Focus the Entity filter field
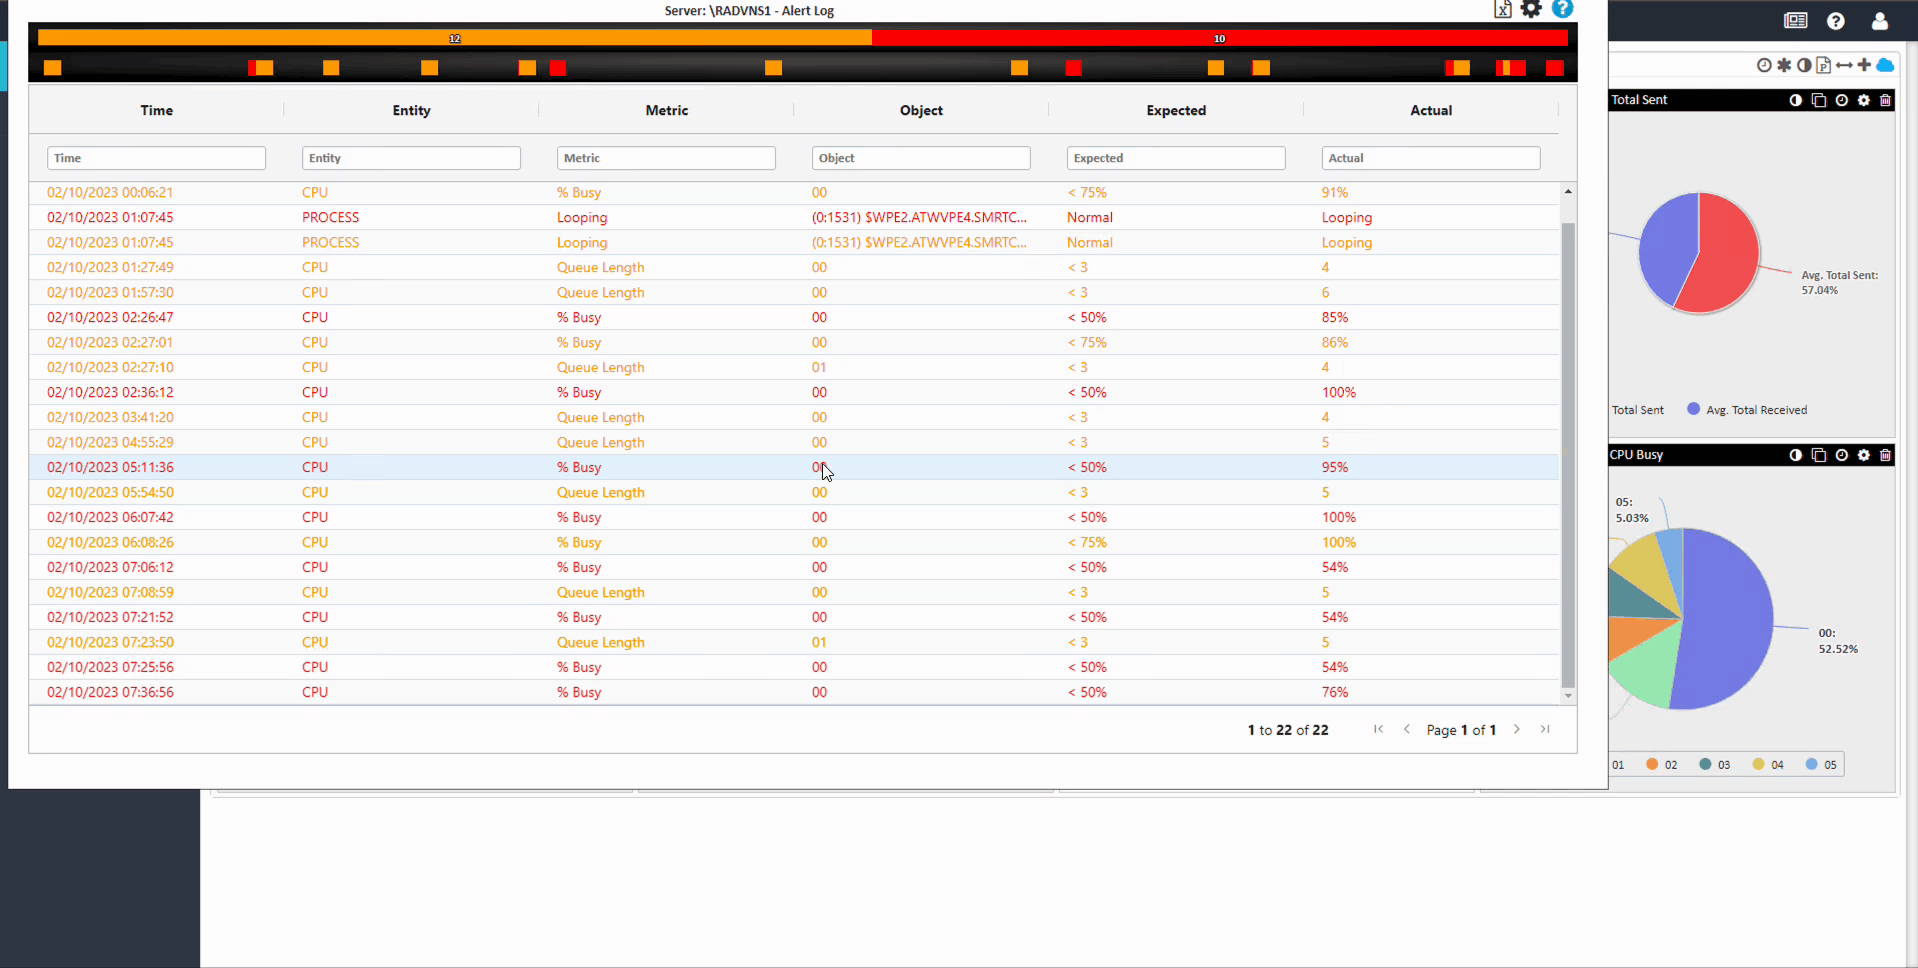Screen dimensions: 1918x968 coord(411,158)
